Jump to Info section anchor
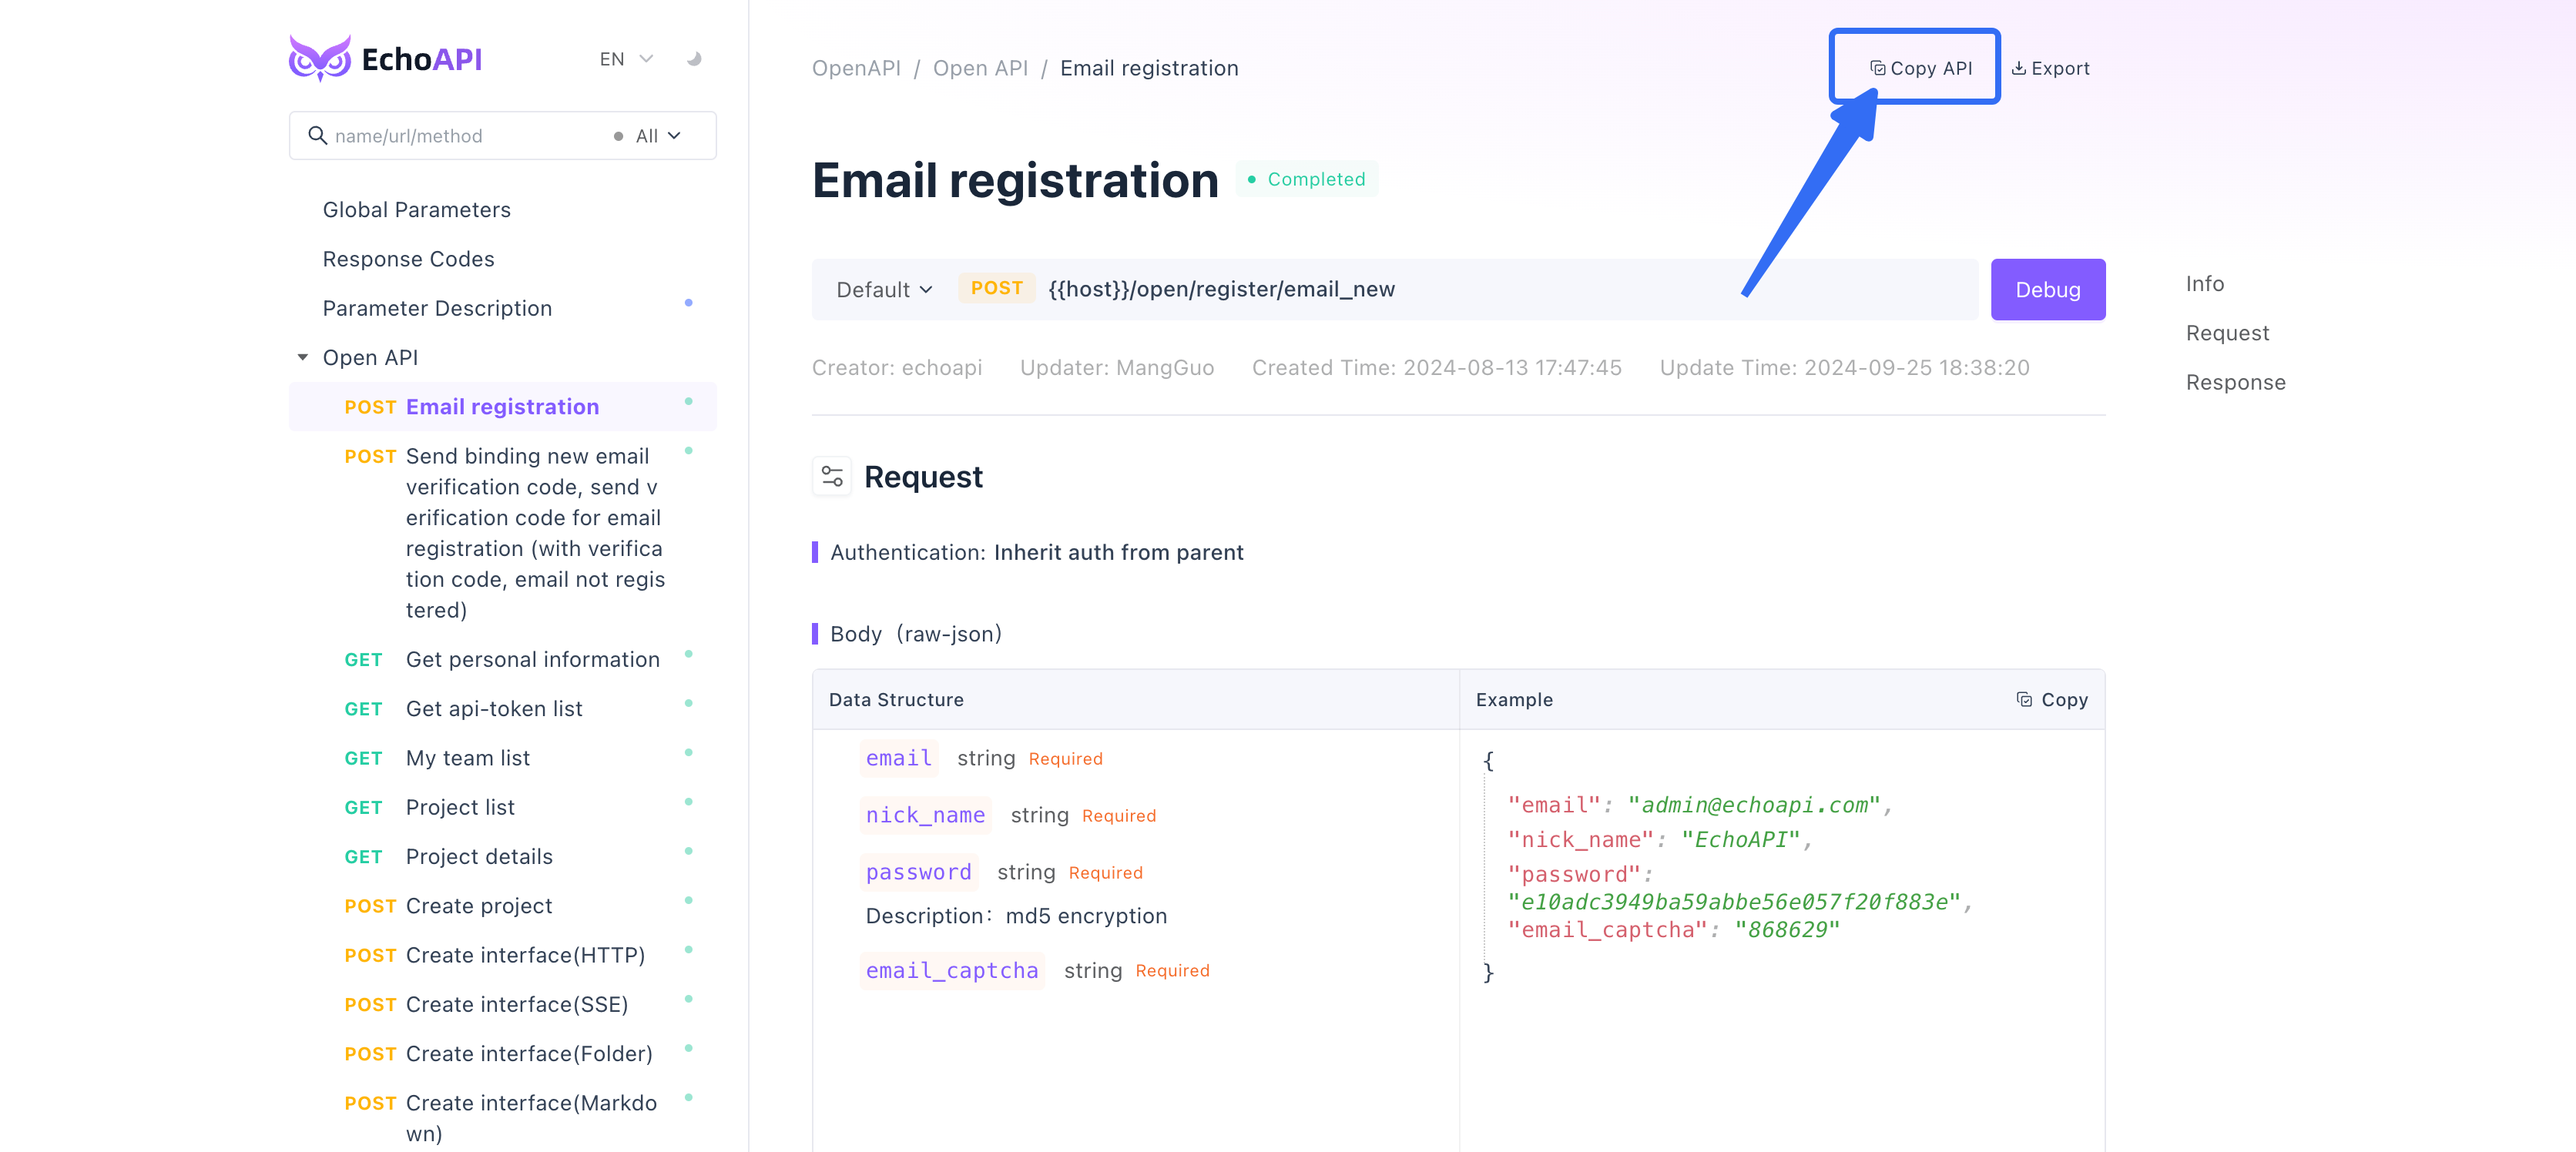This screenshot has width=2576, height=1152. pos(2204,283)
